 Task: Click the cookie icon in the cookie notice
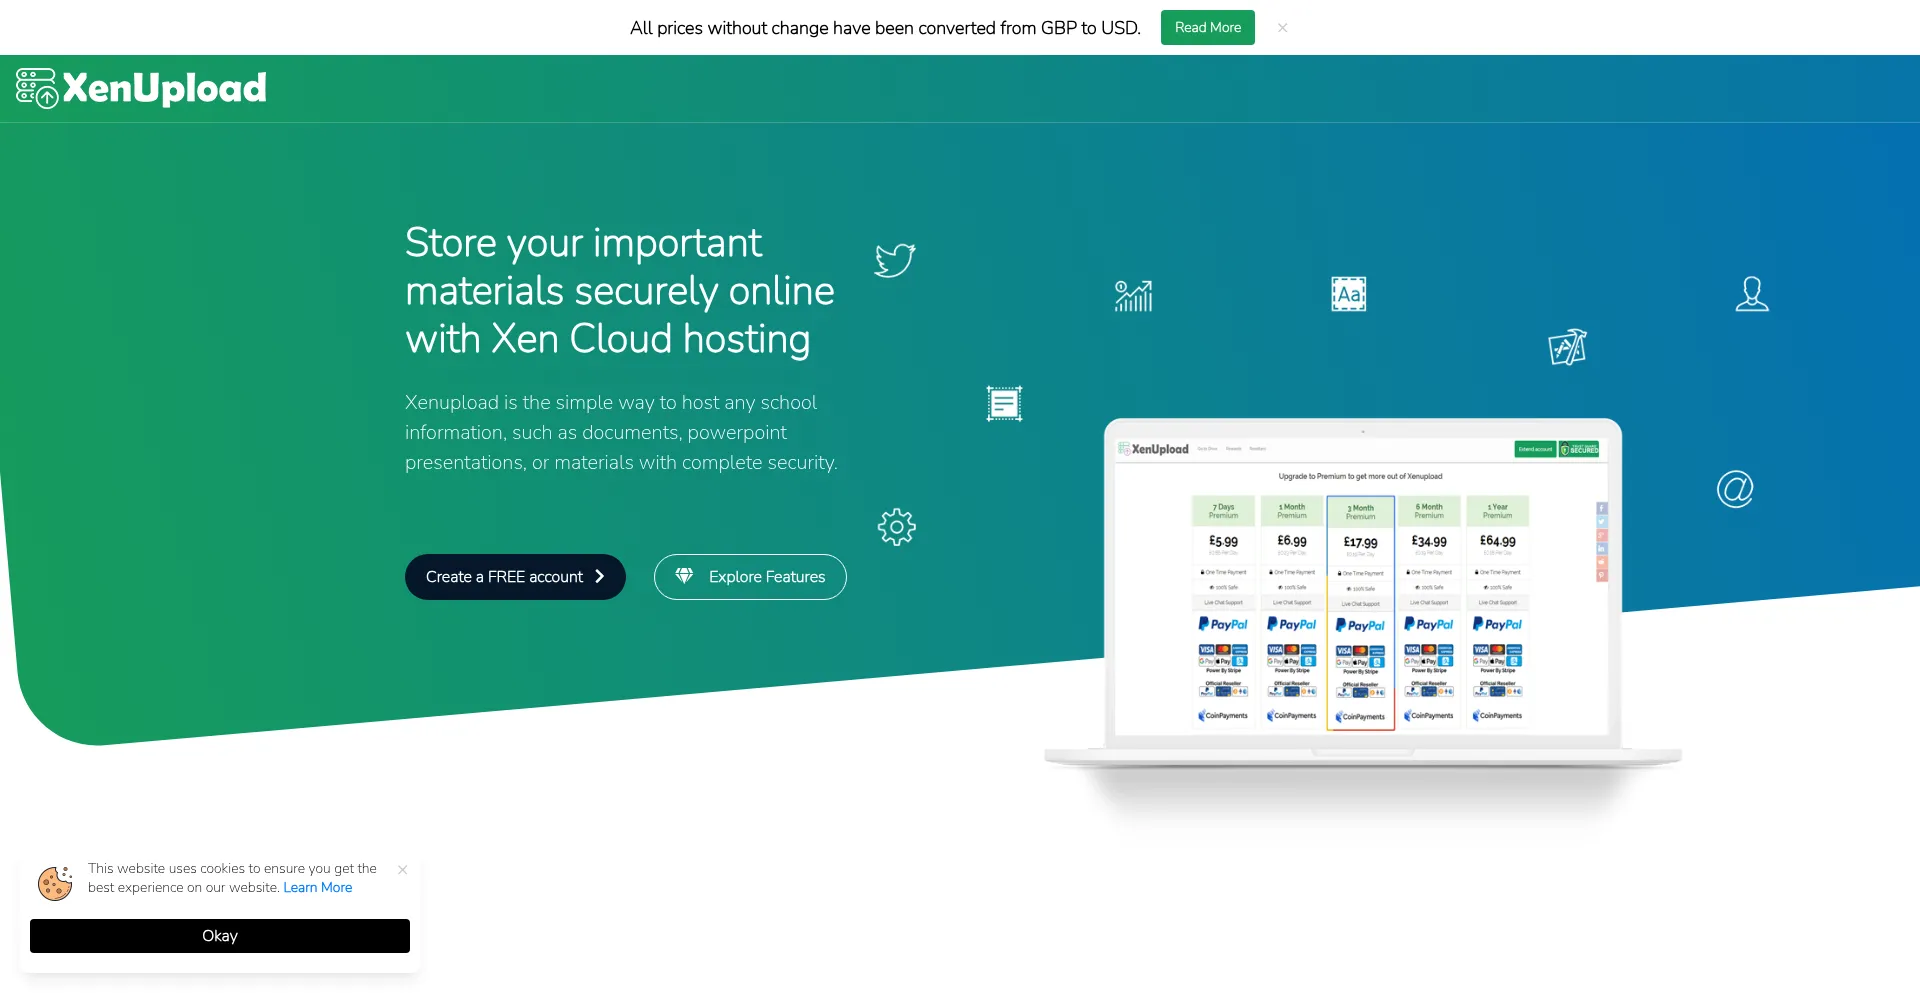coord(55,883)
